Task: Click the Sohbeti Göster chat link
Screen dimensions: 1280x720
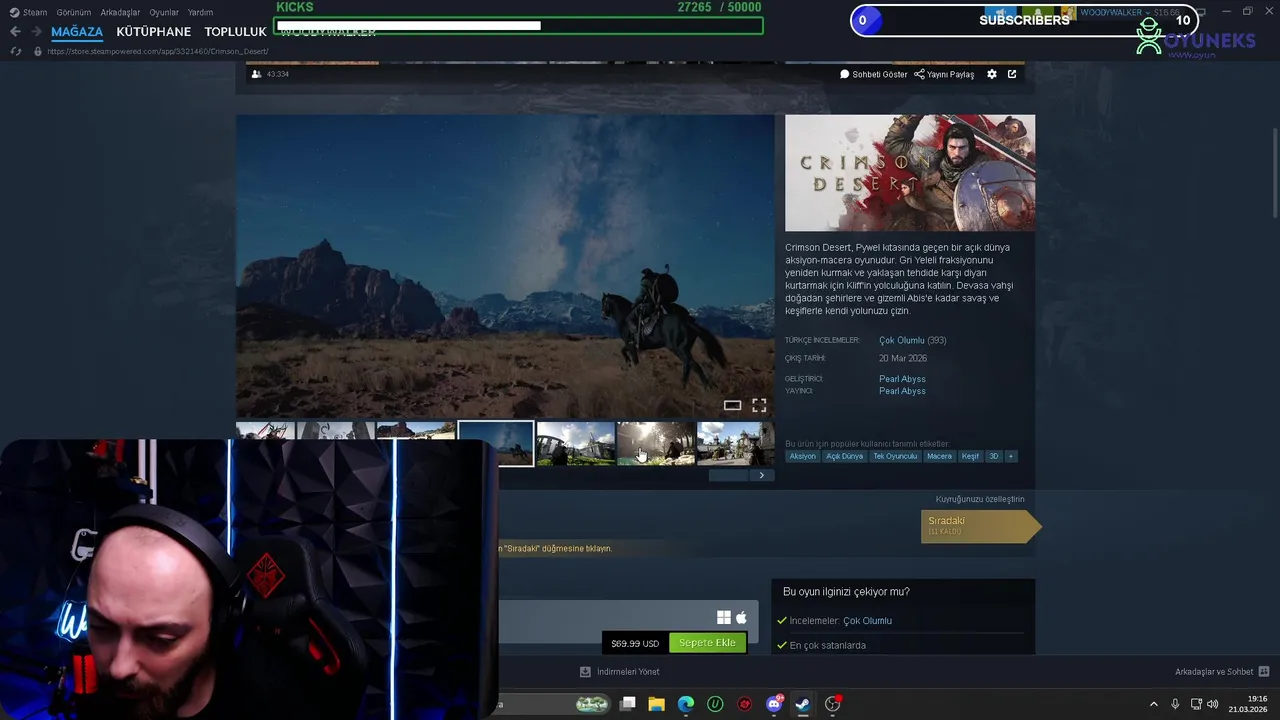Action: point(874,74)
